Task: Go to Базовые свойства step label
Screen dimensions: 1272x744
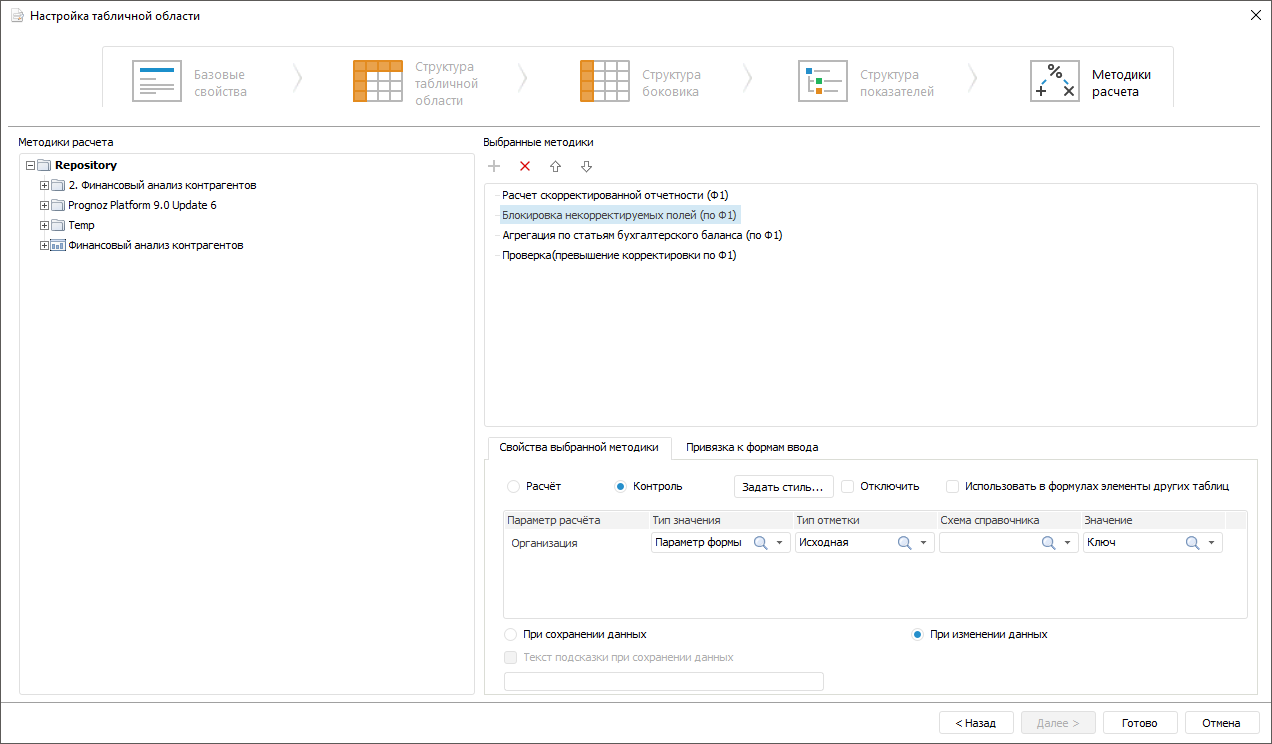Action: point(220,83)
